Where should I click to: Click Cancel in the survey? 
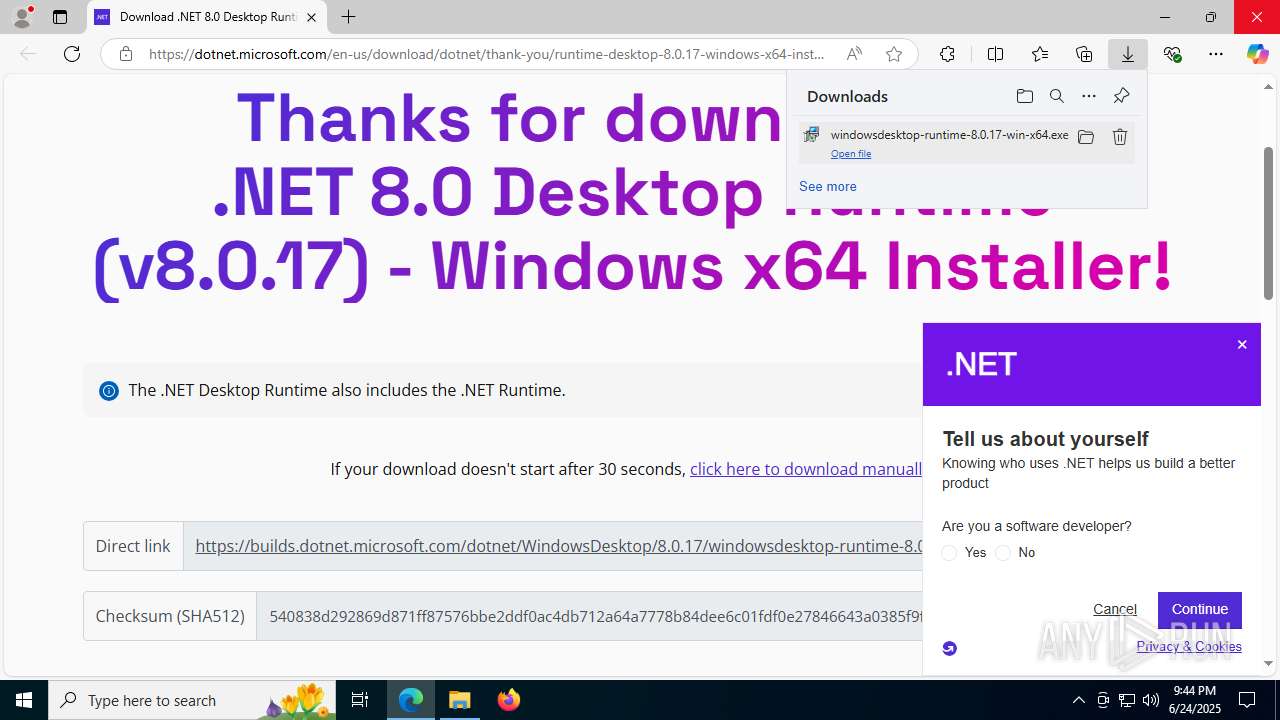click(1115, 609)
